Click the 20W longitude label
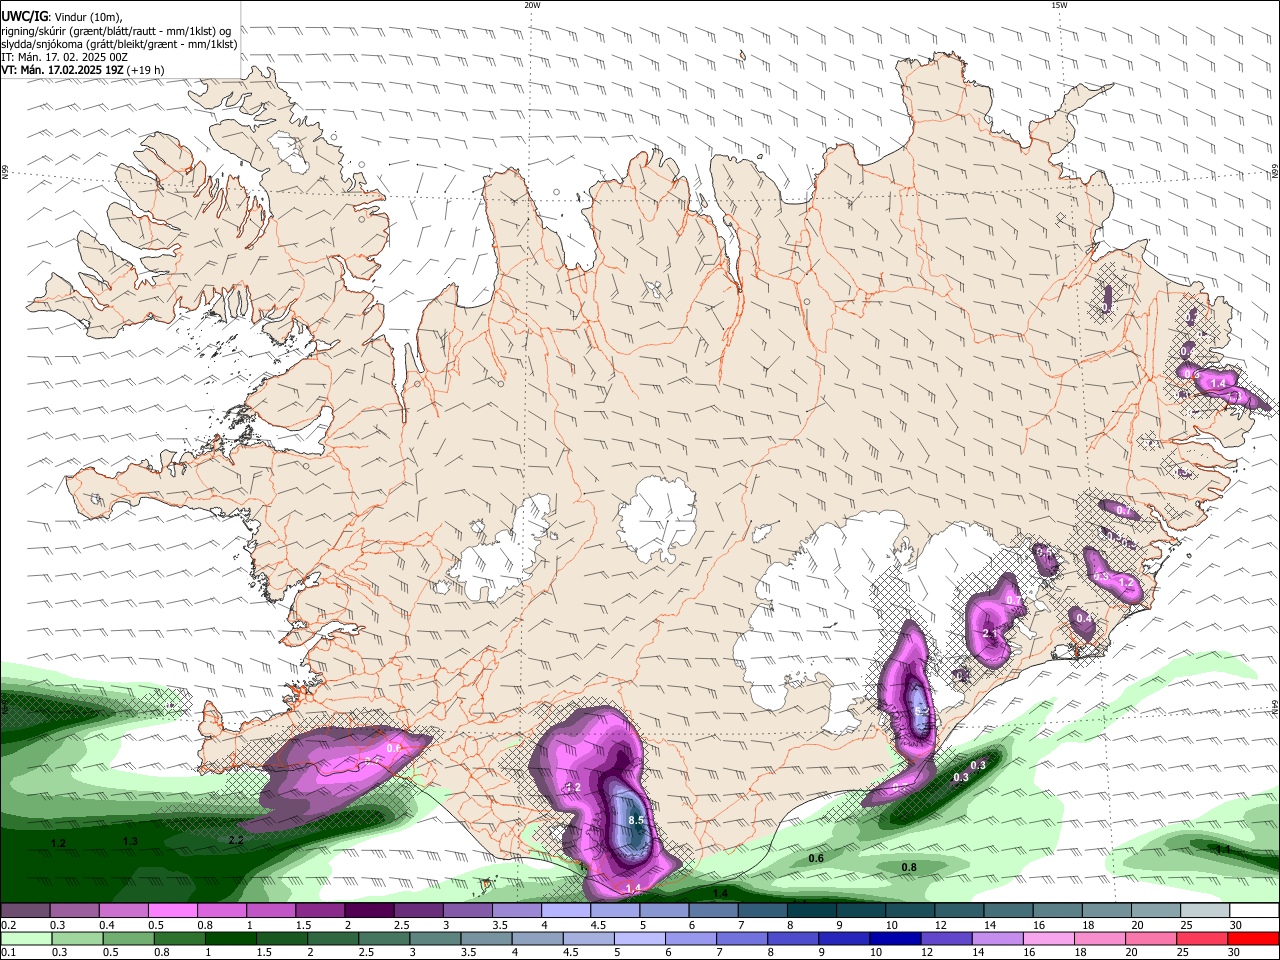The width and height of the screenshot is (1280, 960). point(532,5)
